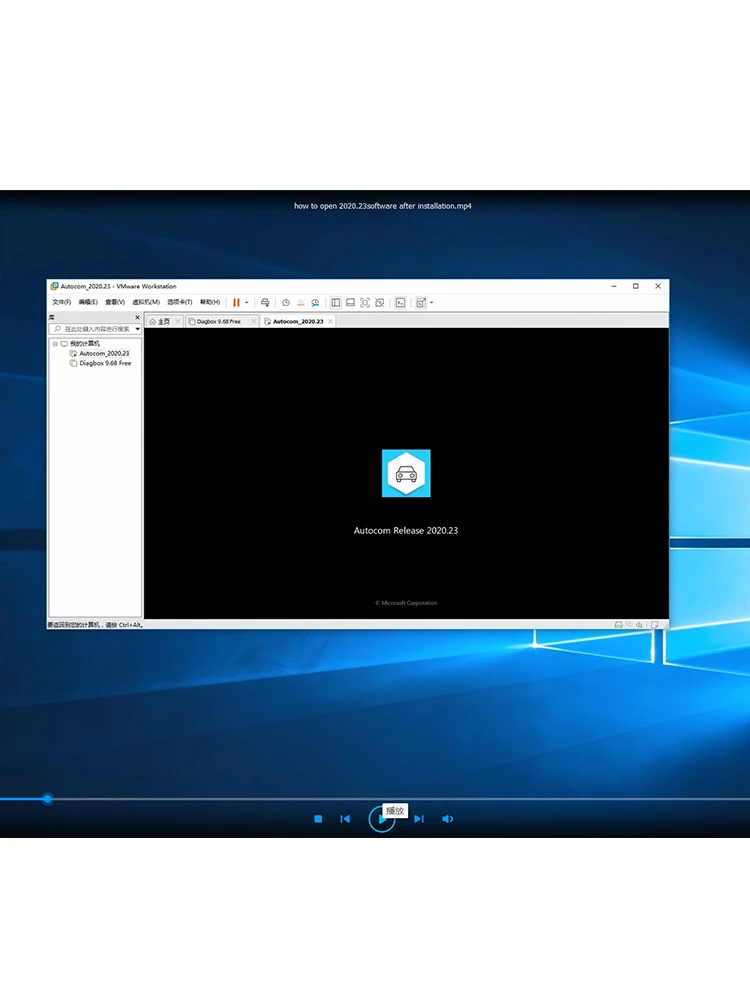Stop the video with the square button
750x1000 pixels.
(x=318, y=819)
